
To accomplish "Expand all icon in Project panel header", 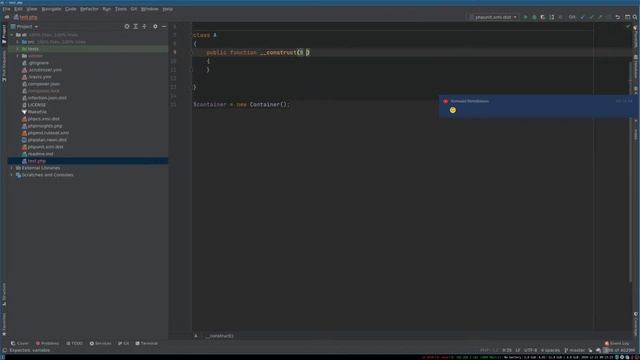I will [x=136, y=27].
